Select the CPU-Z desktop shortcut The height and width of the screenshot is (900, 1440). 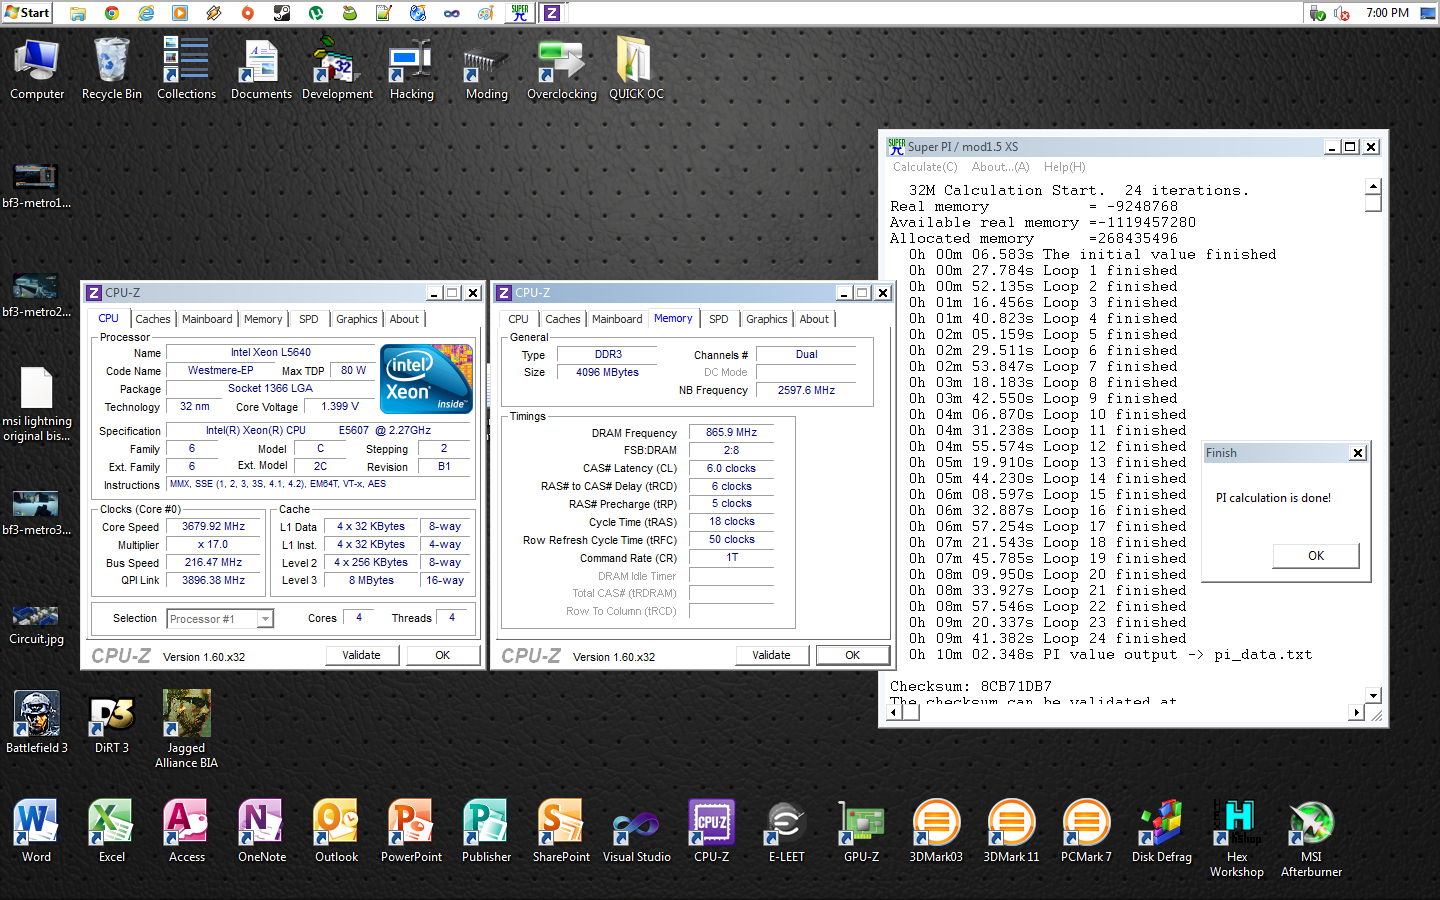pos(711,831)
